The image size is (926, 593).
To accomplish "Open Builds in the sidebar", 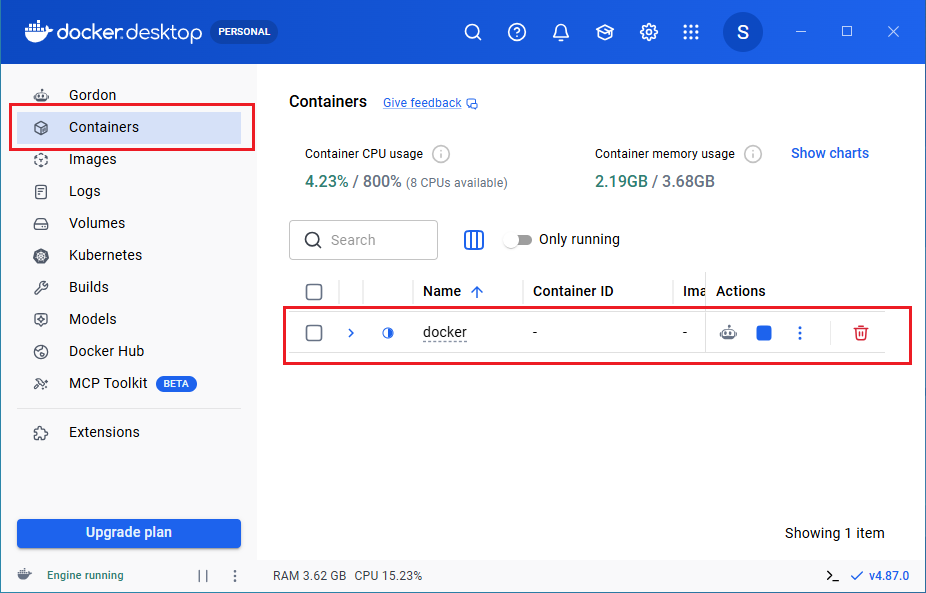I will point(129,287).
